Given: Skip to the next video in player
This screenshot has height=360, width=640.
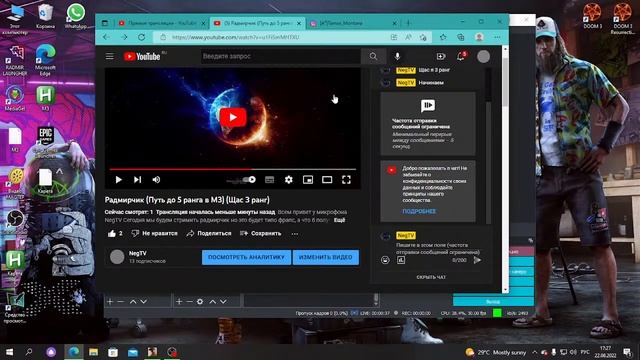Looking at the screenshot, I should point(138,180).
